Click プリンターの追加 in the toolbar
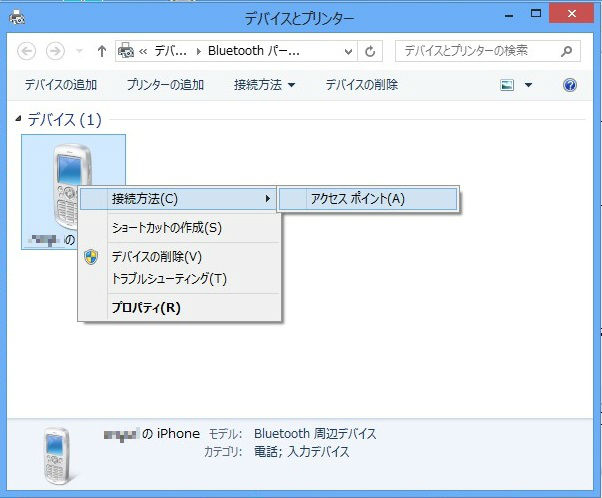 click(x=165, y=85)
